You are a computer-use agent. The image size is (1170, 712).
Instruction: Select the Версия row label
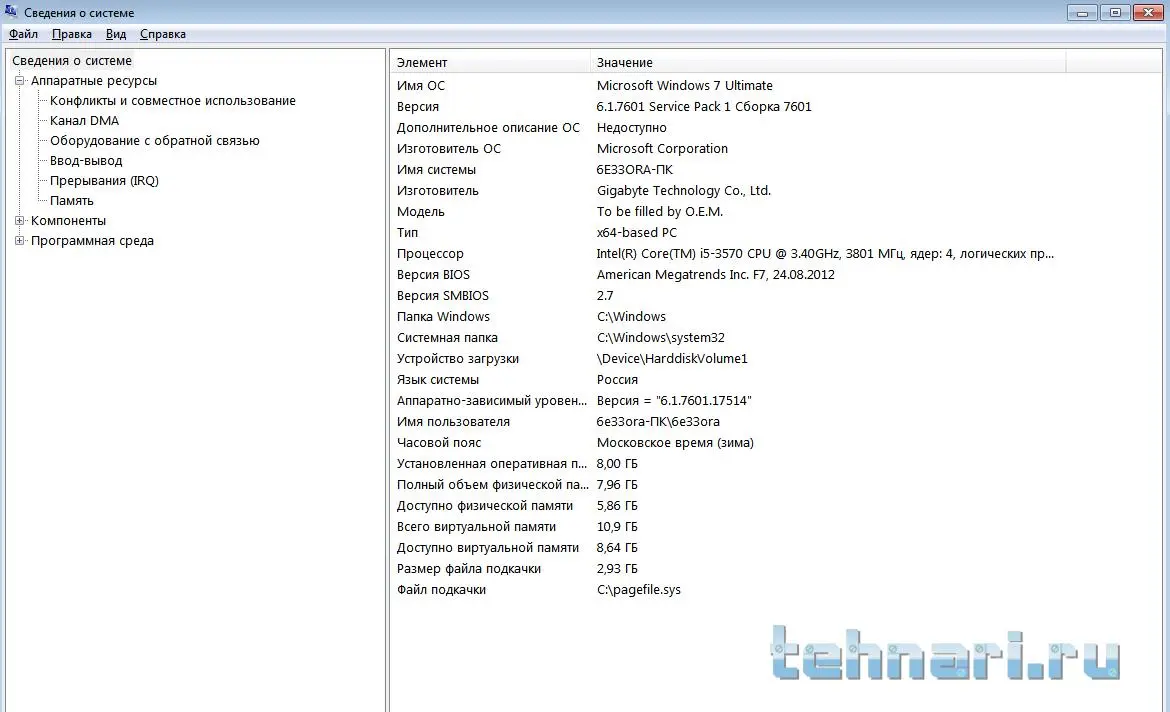click(x=418, y=107)
